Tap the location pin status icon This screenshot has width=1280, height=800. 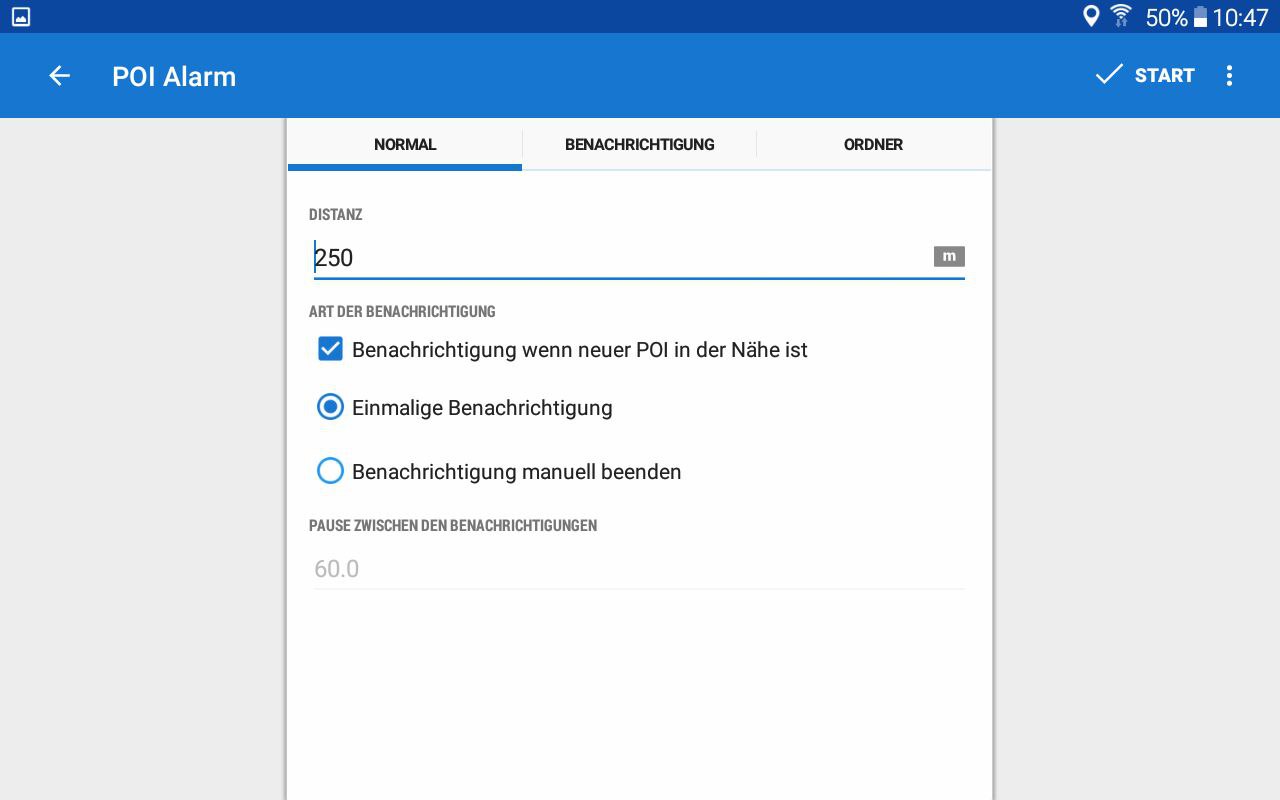(x=1091, y=16)
